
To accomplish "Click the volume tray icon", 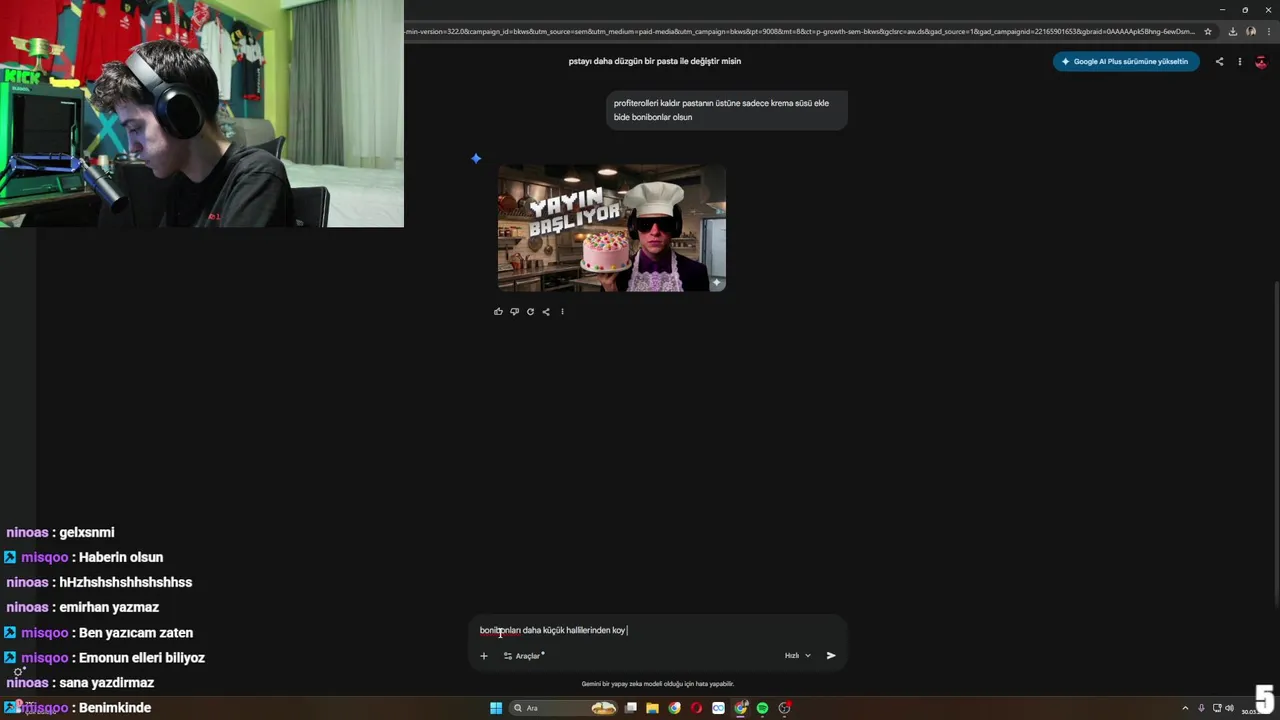I will click(x=1229, y=708).
